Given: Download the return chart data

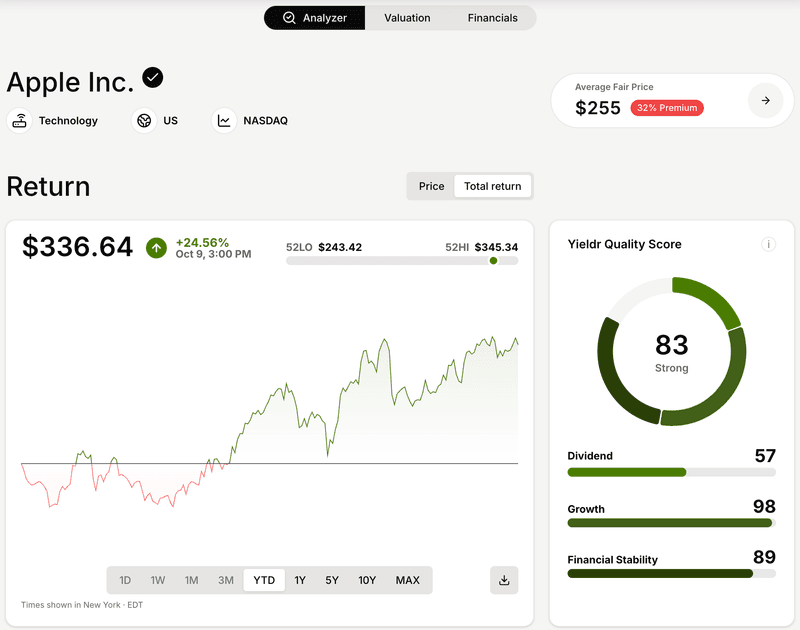Looking at the screenshot, I should (x=504, y=580).
